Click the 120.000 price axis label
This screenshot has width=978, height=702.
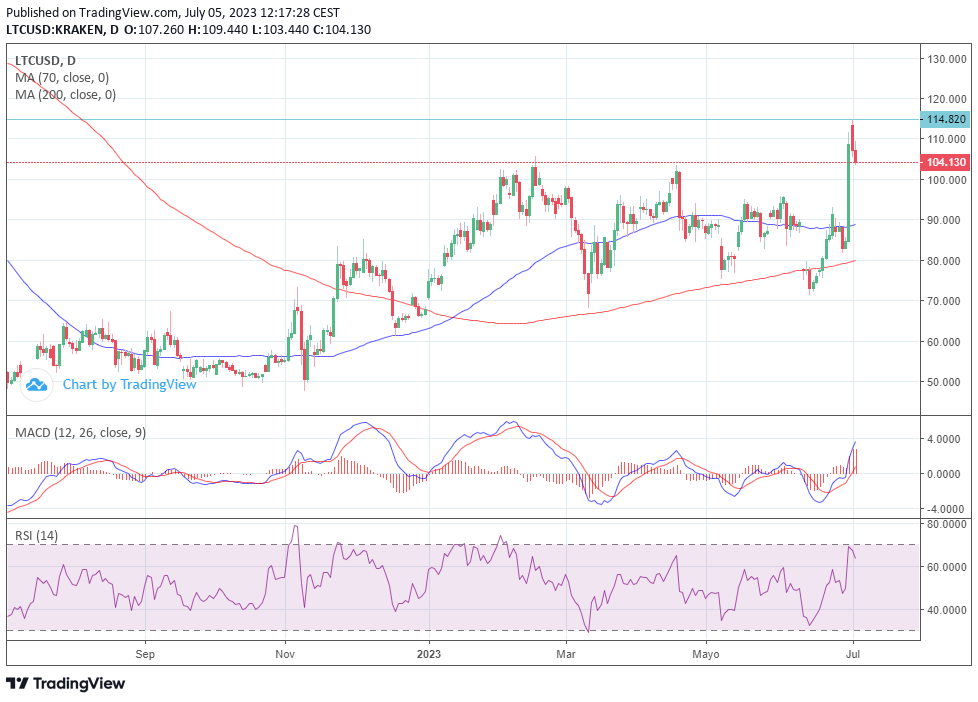[947, 99]
